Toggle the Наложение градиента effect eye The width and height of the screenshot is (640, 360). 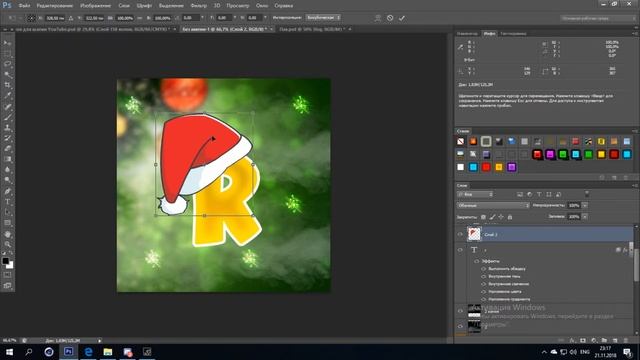(x=484, y=299)
